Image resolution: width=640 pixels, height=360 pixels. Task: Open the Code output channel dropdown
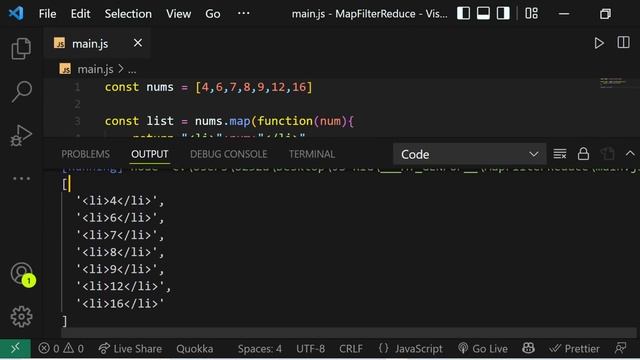[469, 154]
